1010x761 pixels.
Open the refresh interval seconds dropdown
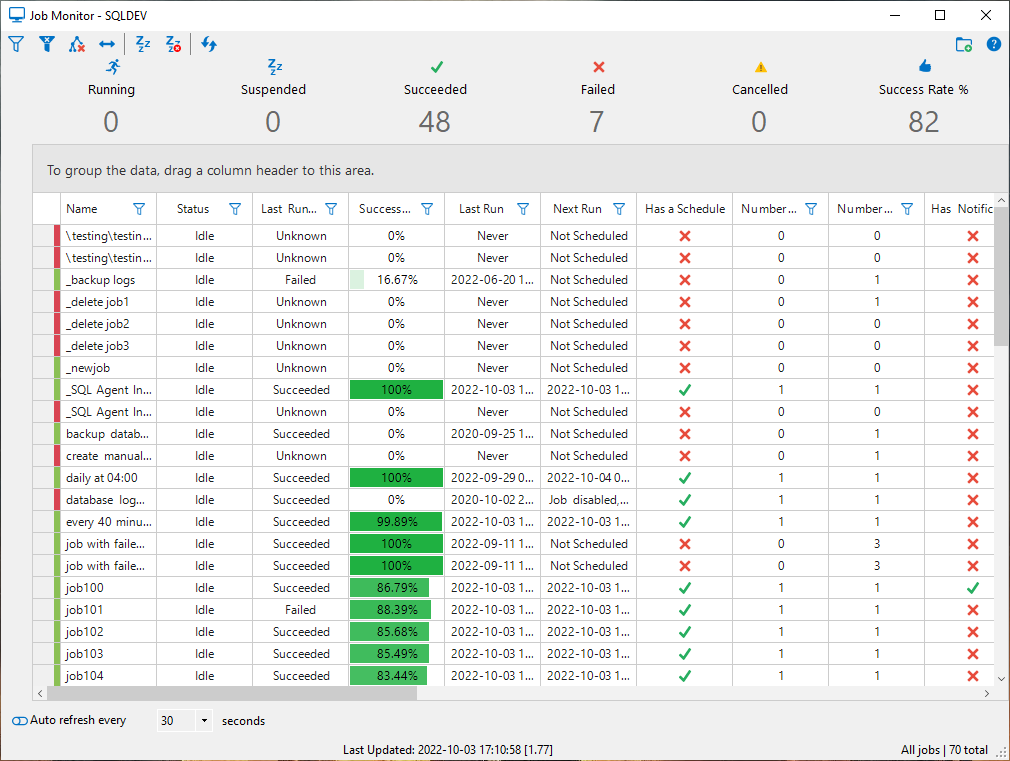coord(205,721)
